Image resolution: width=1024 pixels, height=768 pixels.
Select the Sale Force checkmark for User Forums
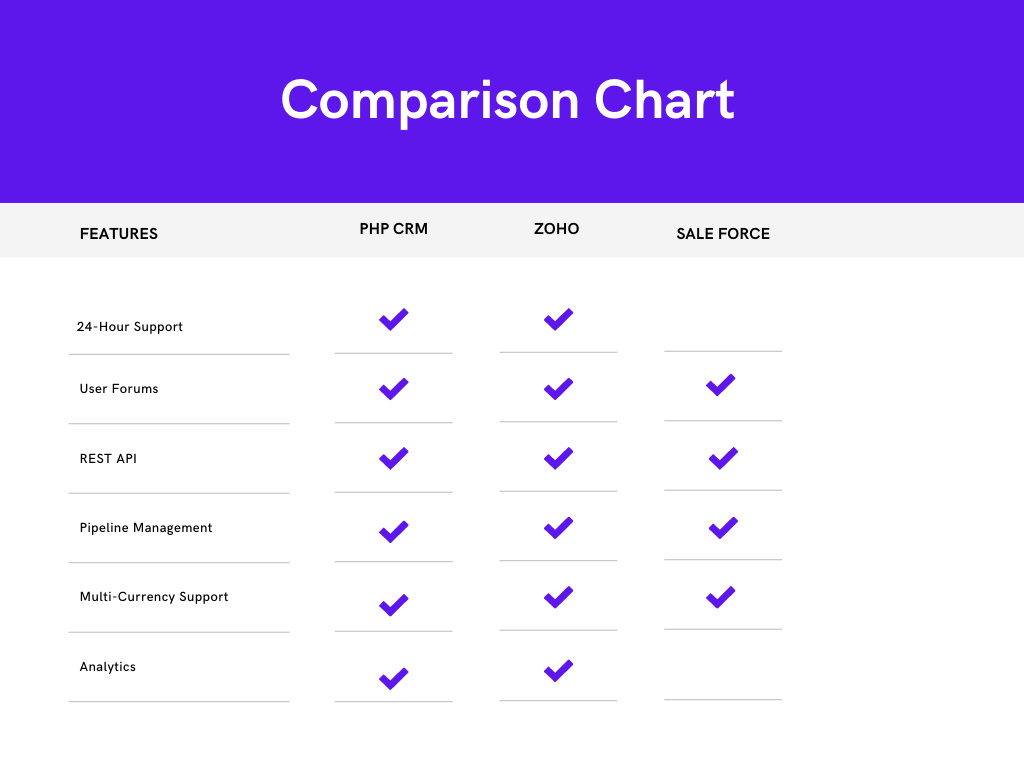tap(721, 385)
